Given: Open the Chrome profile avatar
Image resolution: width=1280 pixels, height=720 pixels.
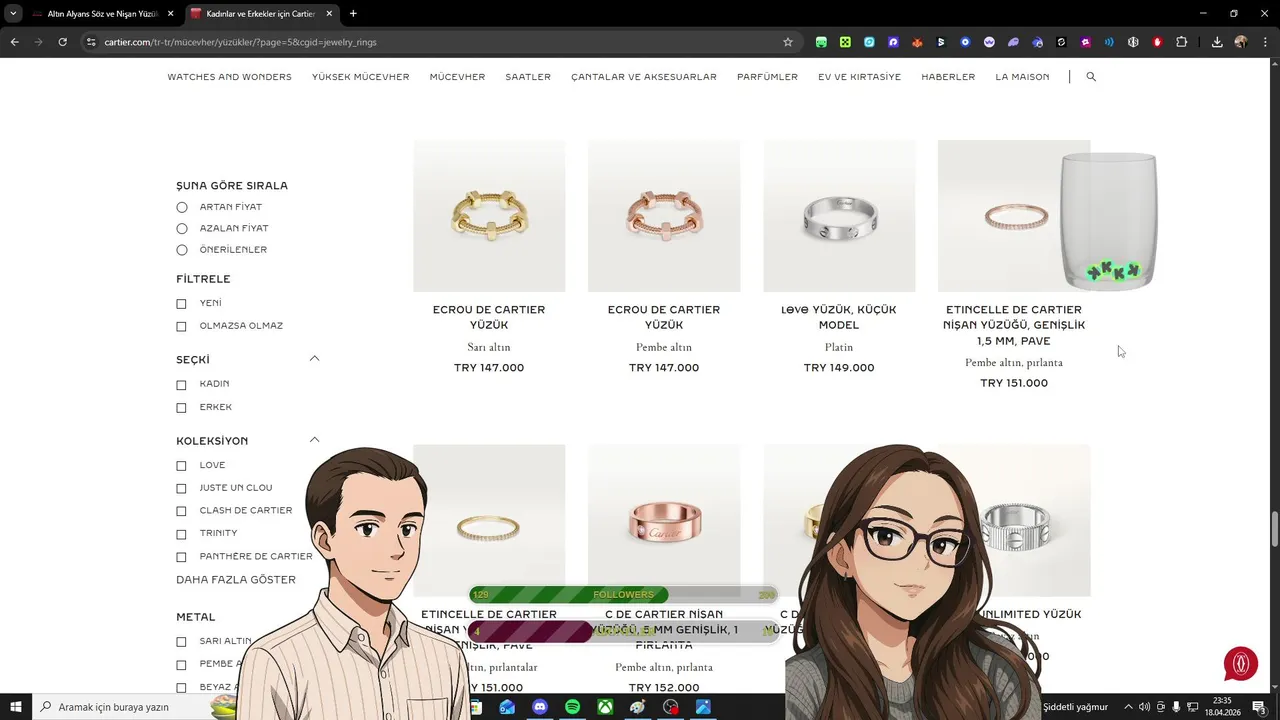Looking at the screenshot, I should click(x=1241, y=42).
